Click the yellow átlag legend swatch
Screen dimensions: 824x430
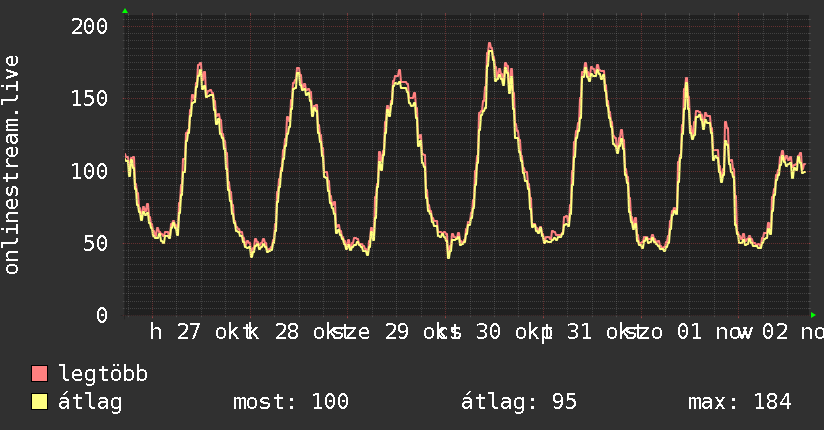pos(40,402)
